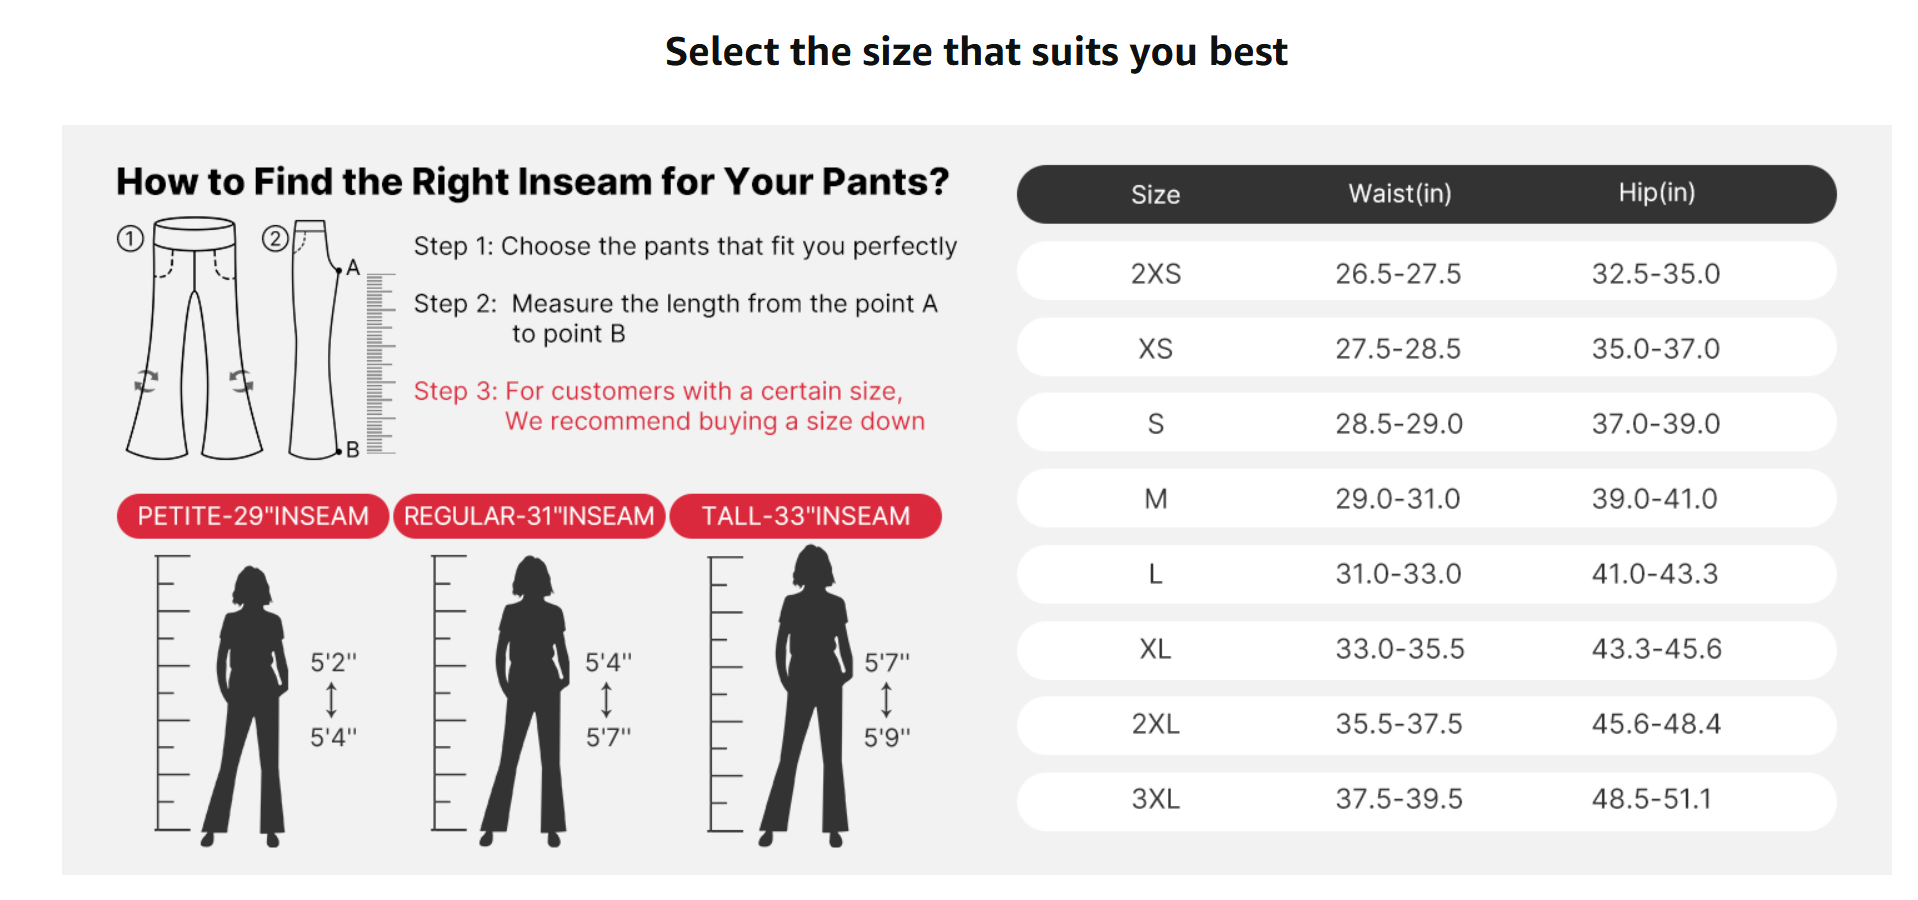1918x900 pixels.
Task: Click the TALL-33"INSEAM red label
Action: (x=806, y=516)
